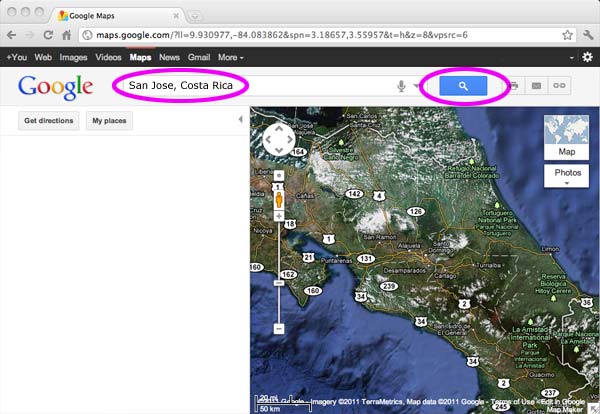Switch to Videos search

click(108, 57)
